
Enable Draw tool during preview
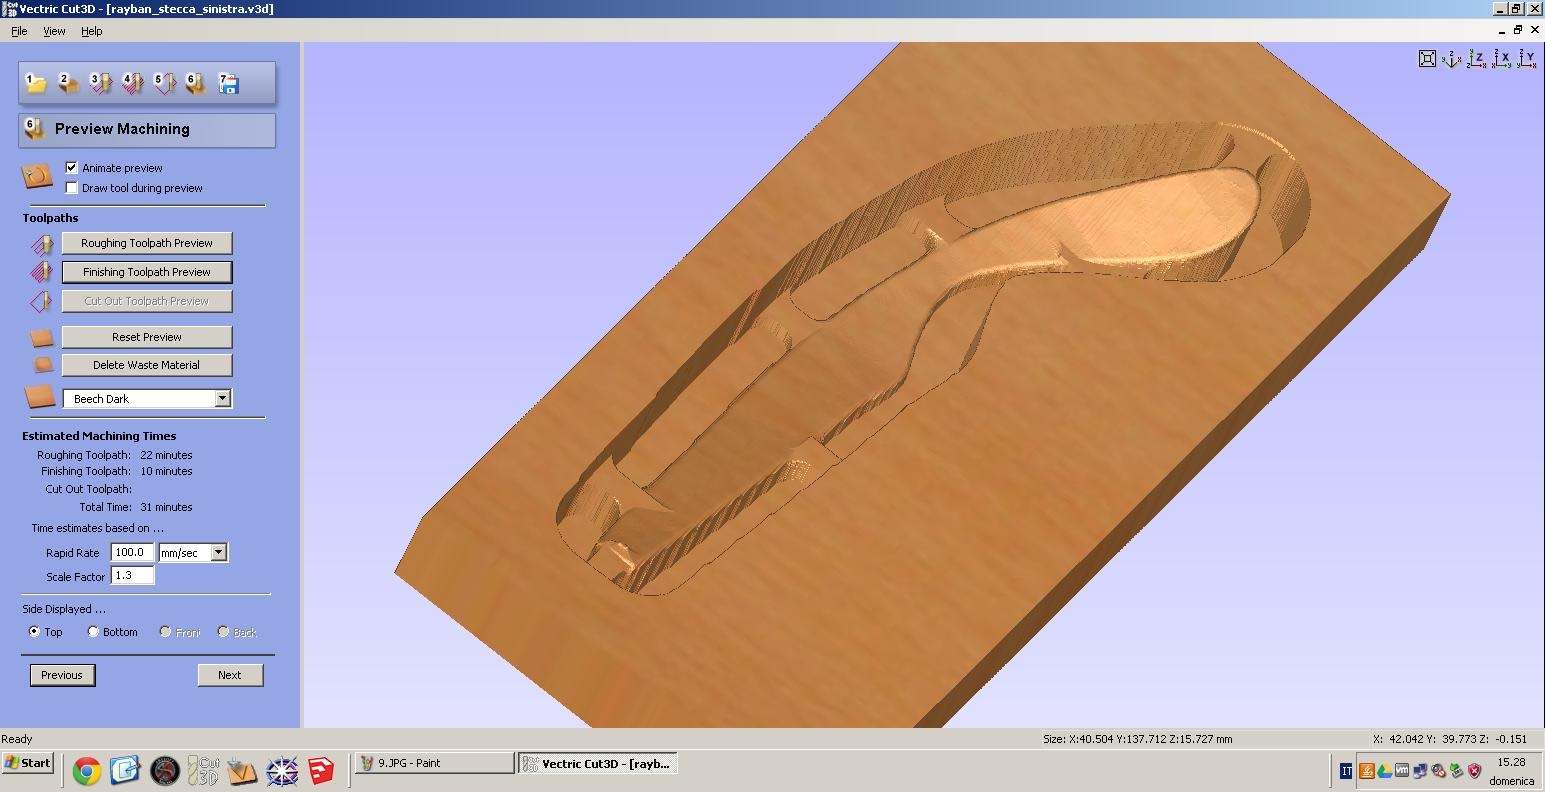tap(71, 187)
